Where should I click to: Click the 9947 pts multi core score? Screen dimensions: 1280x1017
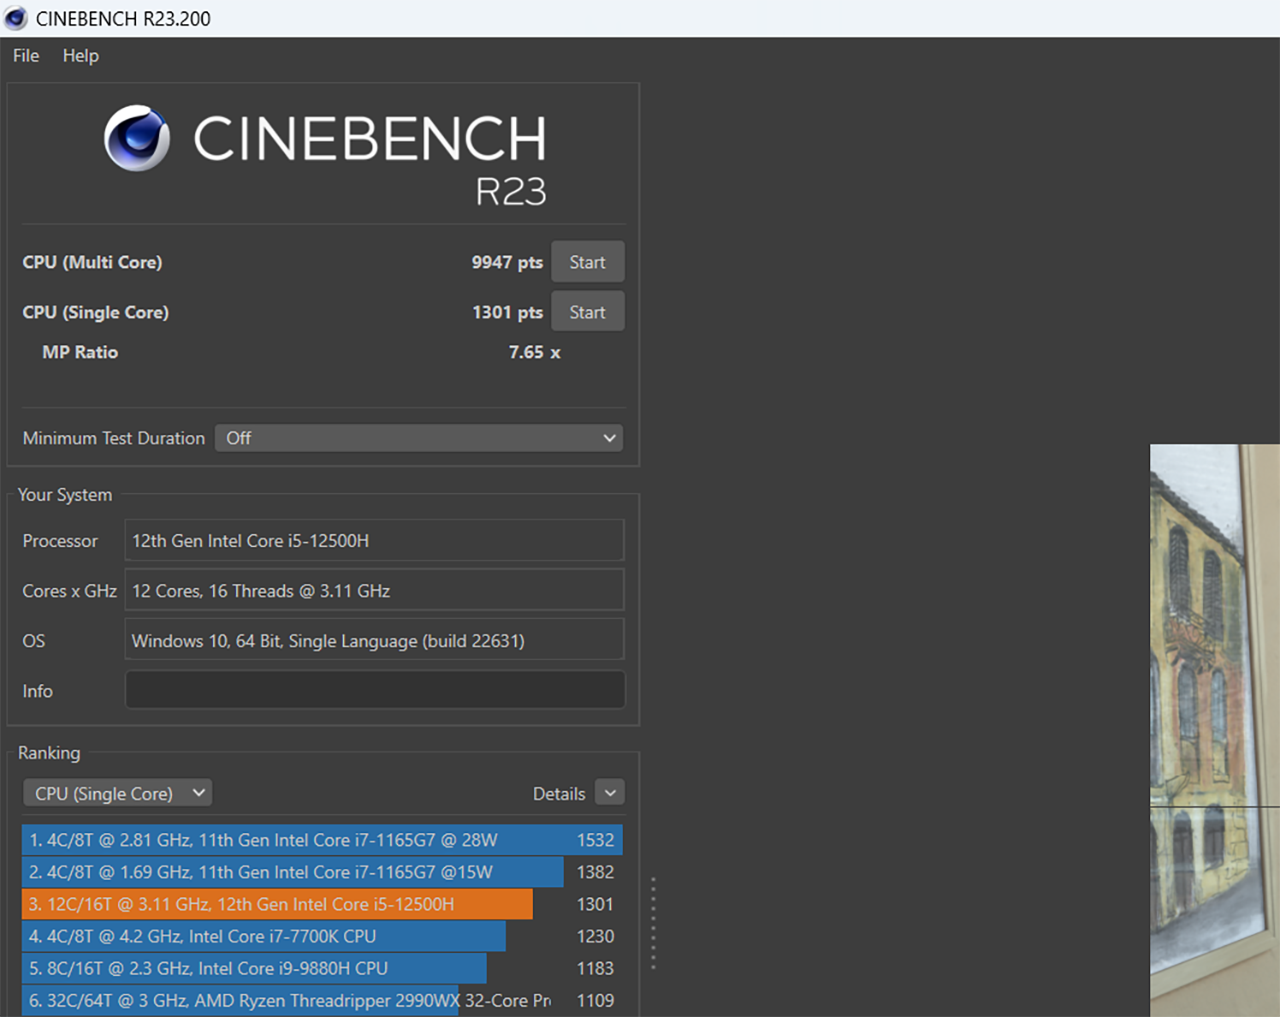[507, 262]
